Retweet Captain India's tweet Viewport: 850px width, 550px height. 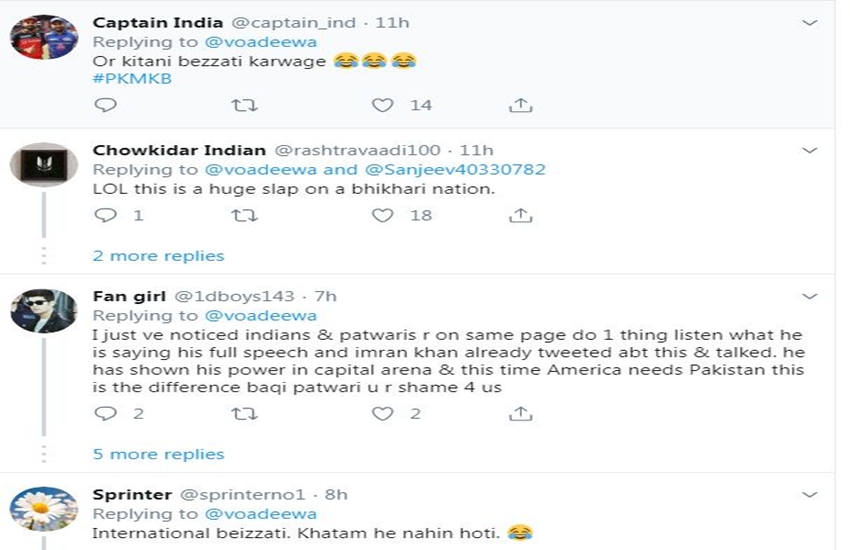244,105
